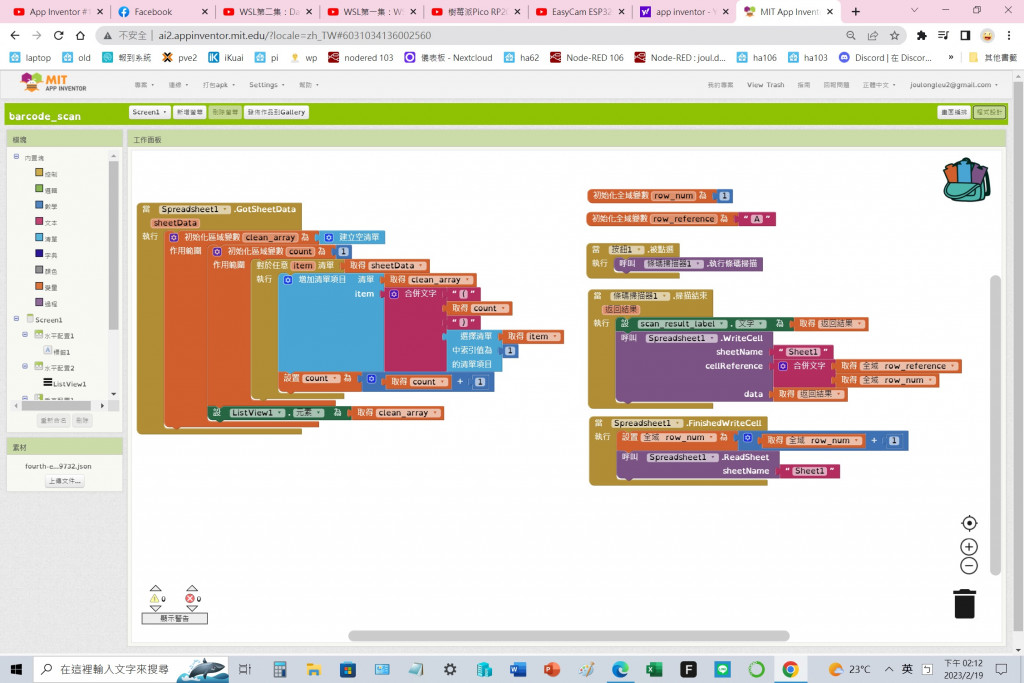Click My Projects link left of View Trash
1024x683 pixels.
coord(720,85)
